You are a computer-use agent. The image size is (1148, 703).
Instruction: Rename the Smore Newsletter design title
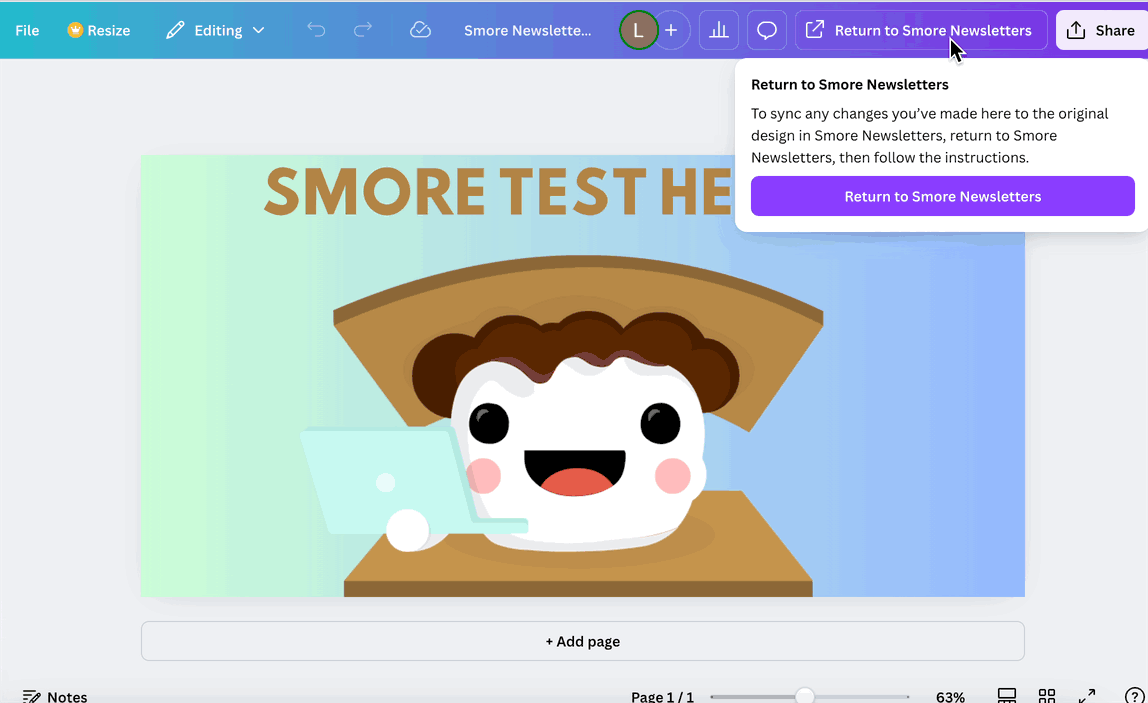click(528, 30)
